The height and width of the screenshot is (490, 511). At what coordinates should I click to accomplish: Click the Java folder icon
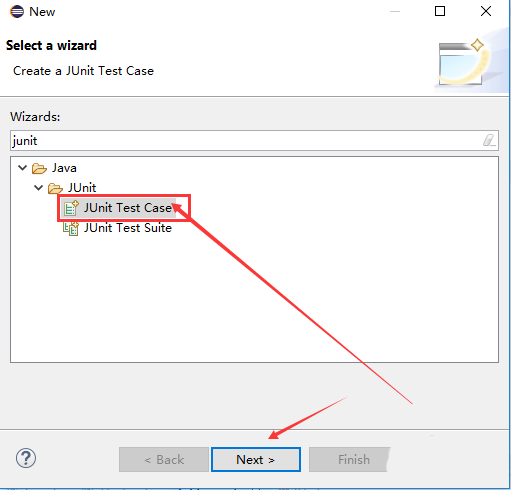pyautogui.click(x=39, y=168)
